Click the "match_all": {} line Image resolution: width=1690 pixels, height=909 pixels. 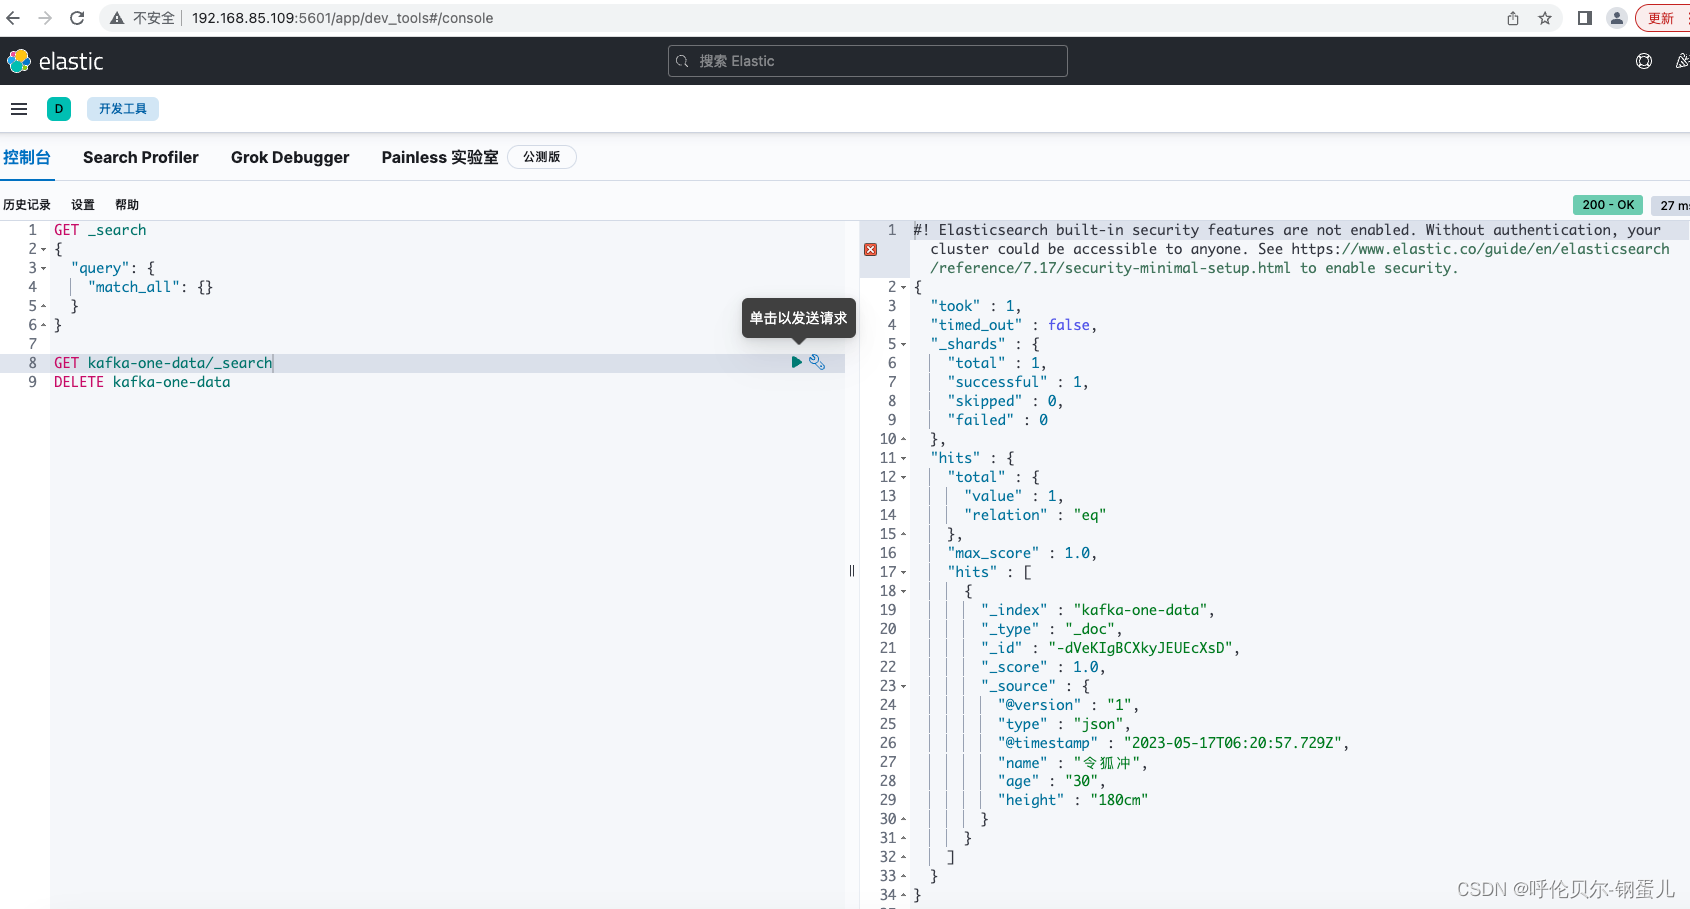tap(150, 287)
